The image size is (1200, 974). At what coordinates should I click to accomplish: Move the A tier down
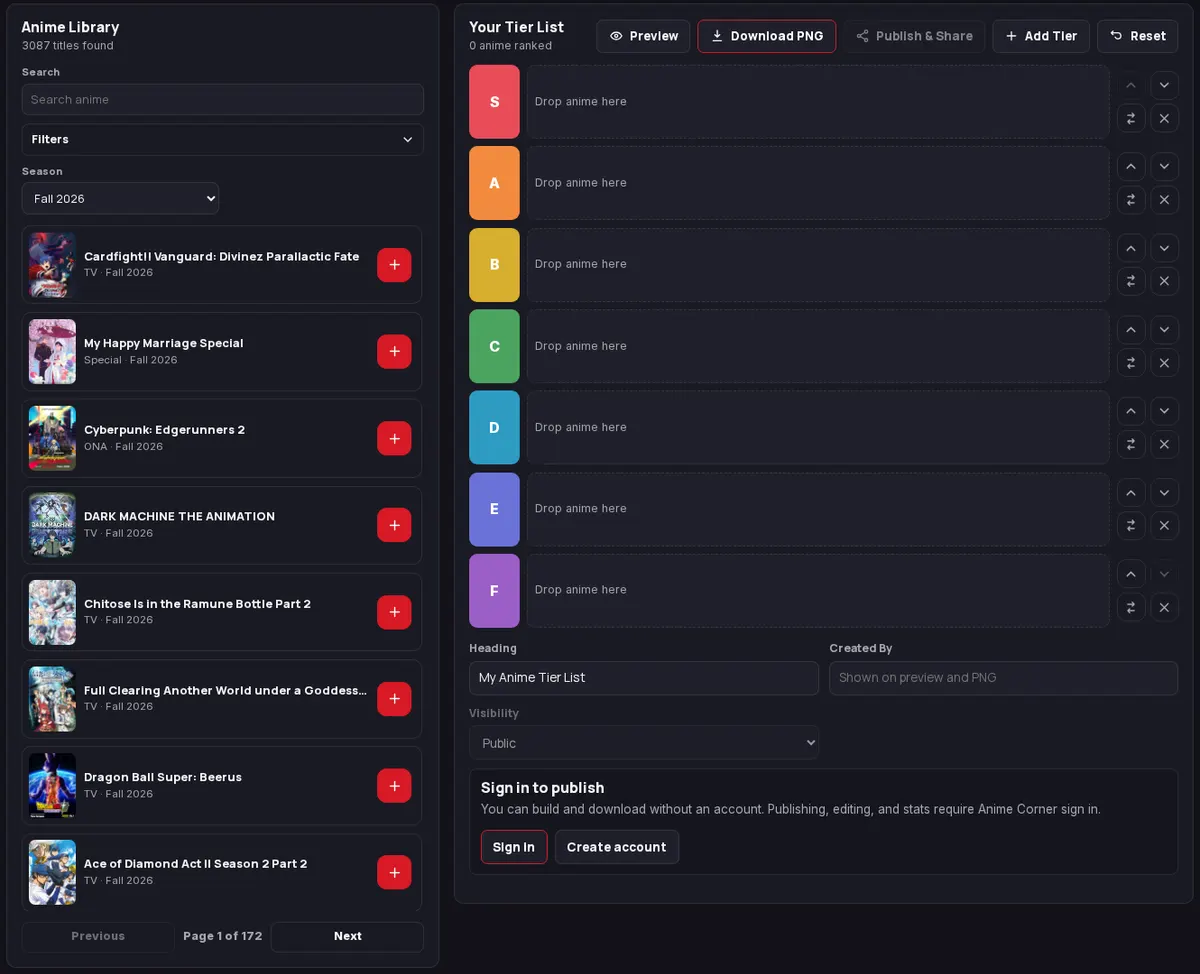pyautogui.click(x=1164, y=166)
